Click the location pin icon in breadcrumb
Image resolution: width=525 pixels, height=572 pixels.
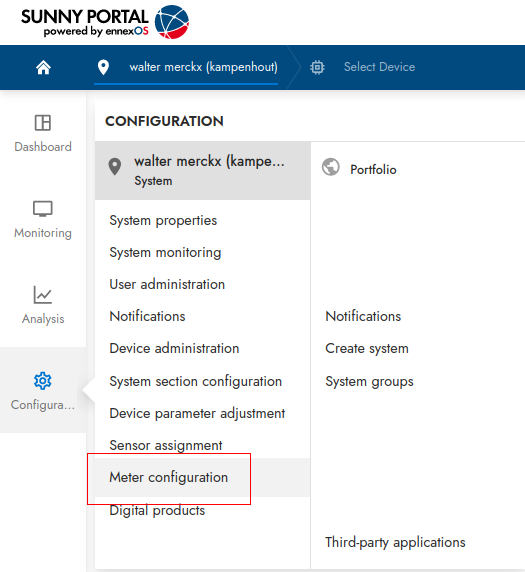tap(104, 67)
